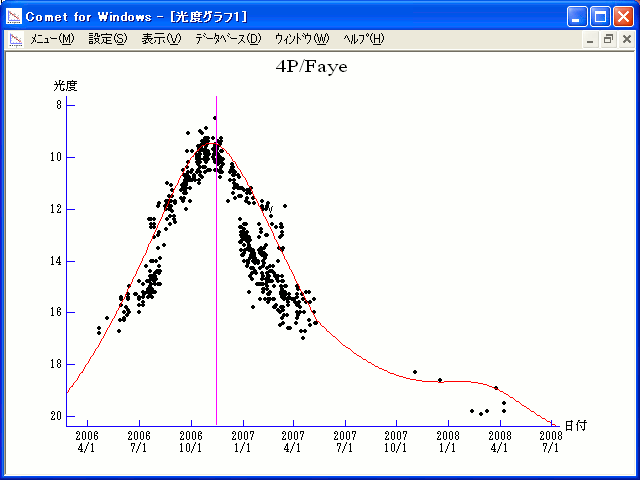Click the magnitude 16 axis label
Image resolution: width=640 pixels, height=480 pixels.
pos(56,312)
